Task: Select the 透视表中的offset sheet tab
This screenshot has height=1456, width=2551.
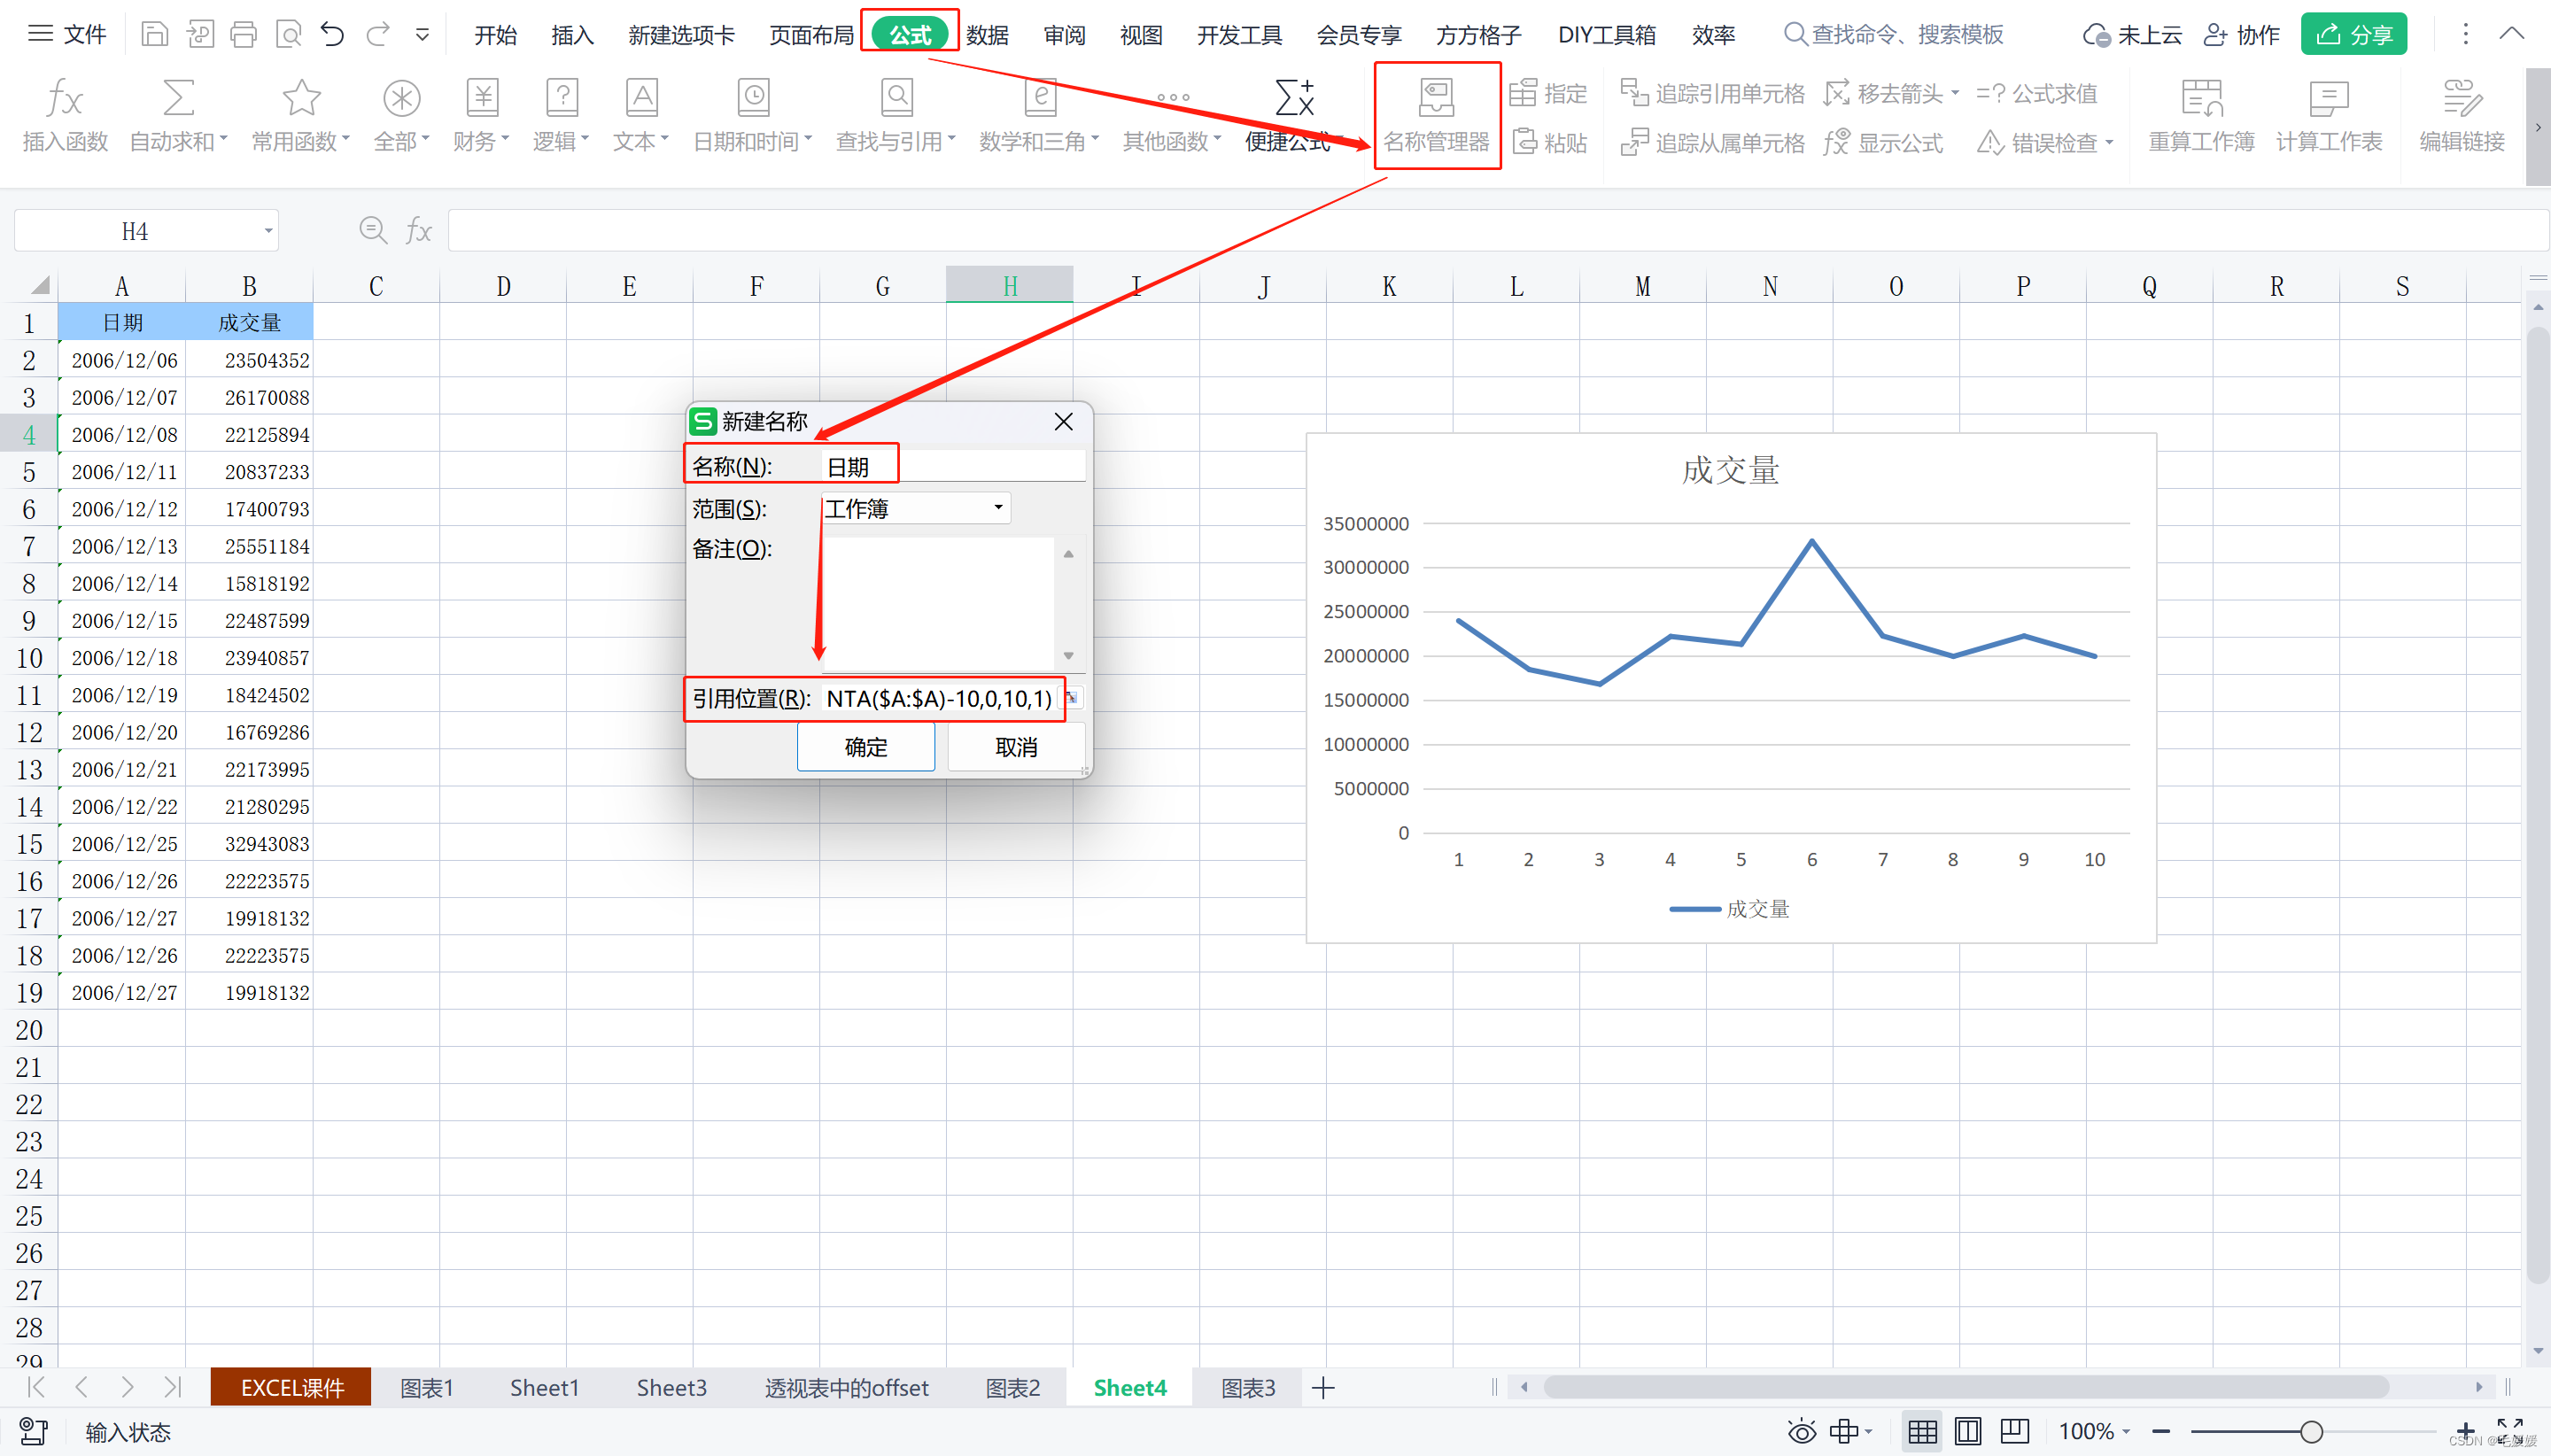Action: coord(846,1388)
